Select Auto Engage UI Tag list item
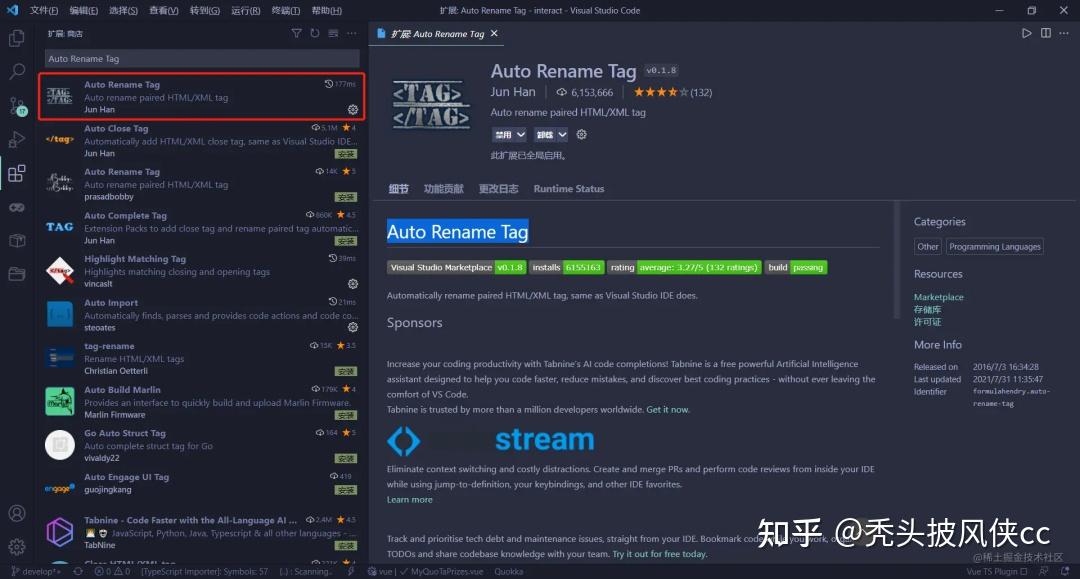The image size is (1080, 579). 201,483
